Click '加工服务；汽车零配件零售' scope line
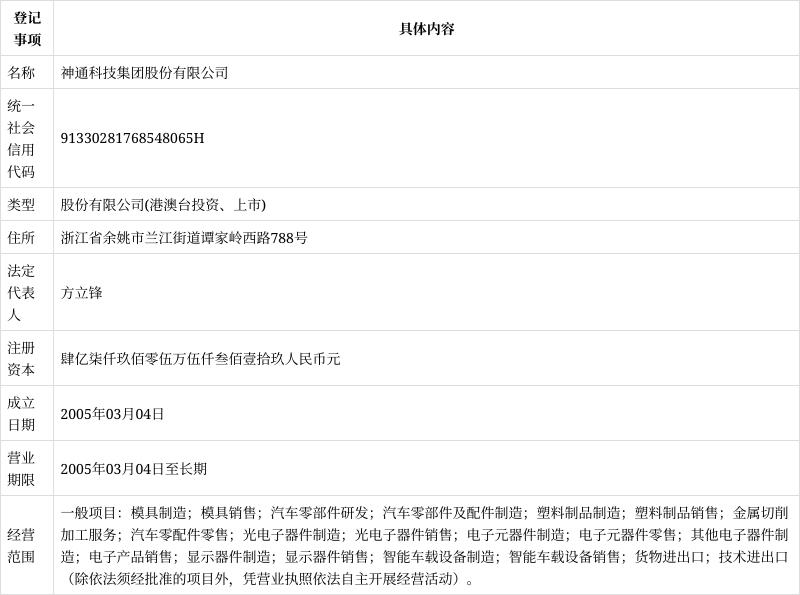The width and height of the screenshot is (800, 595). pyautogui.click(x=144, y=534)
